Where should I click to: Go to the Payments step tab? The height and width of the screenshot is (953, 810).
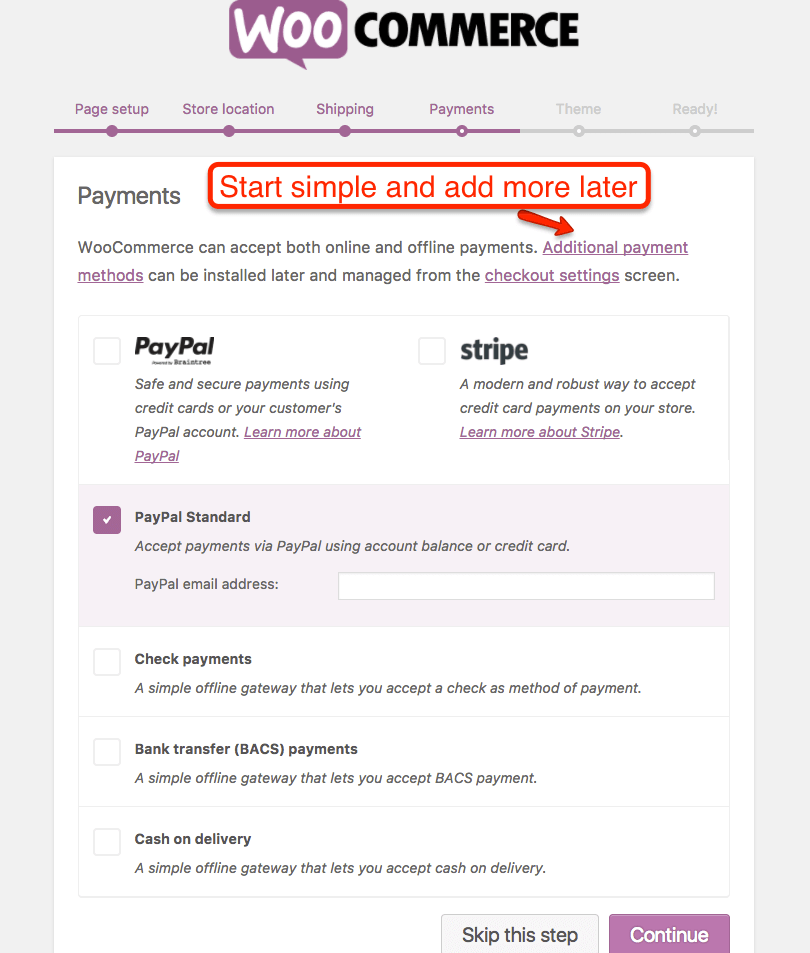pyautogui.click(x=462, y=109)
